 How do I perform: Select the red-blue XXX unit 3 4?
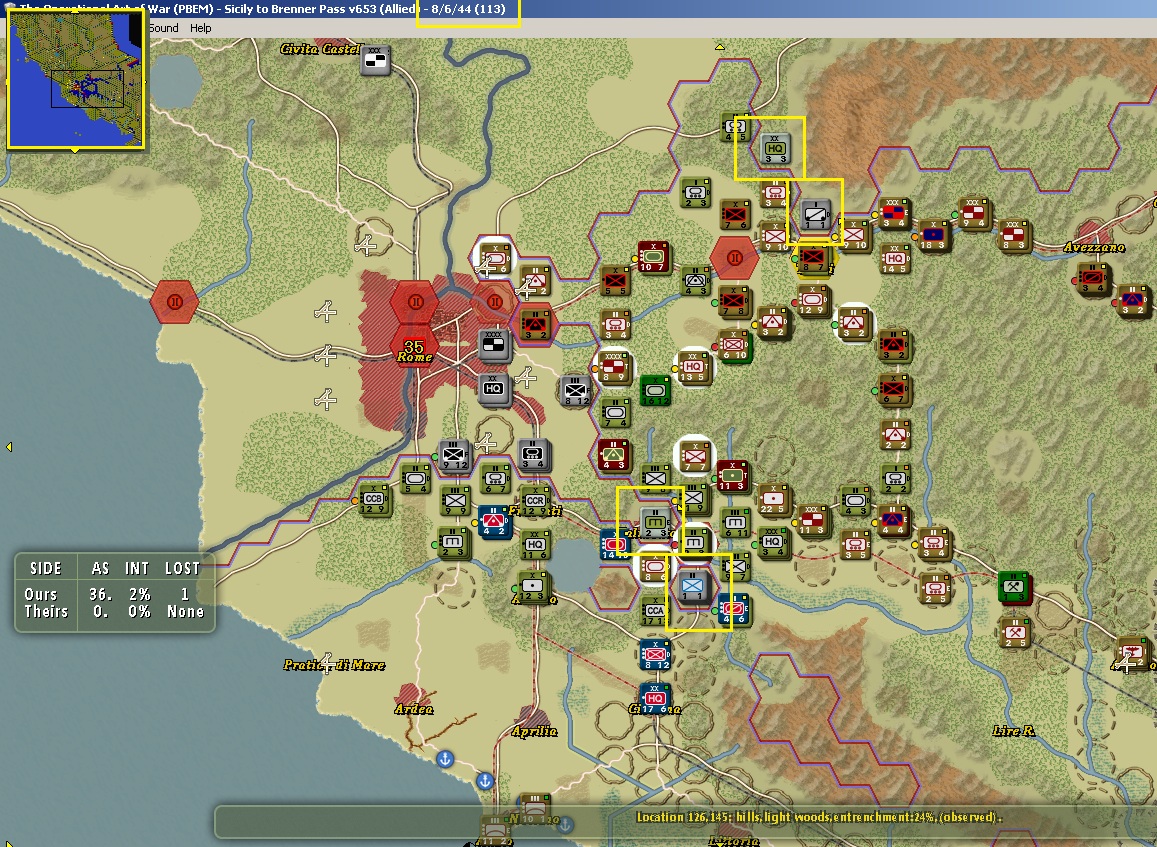pyautogui.click(x=893, y=213)
